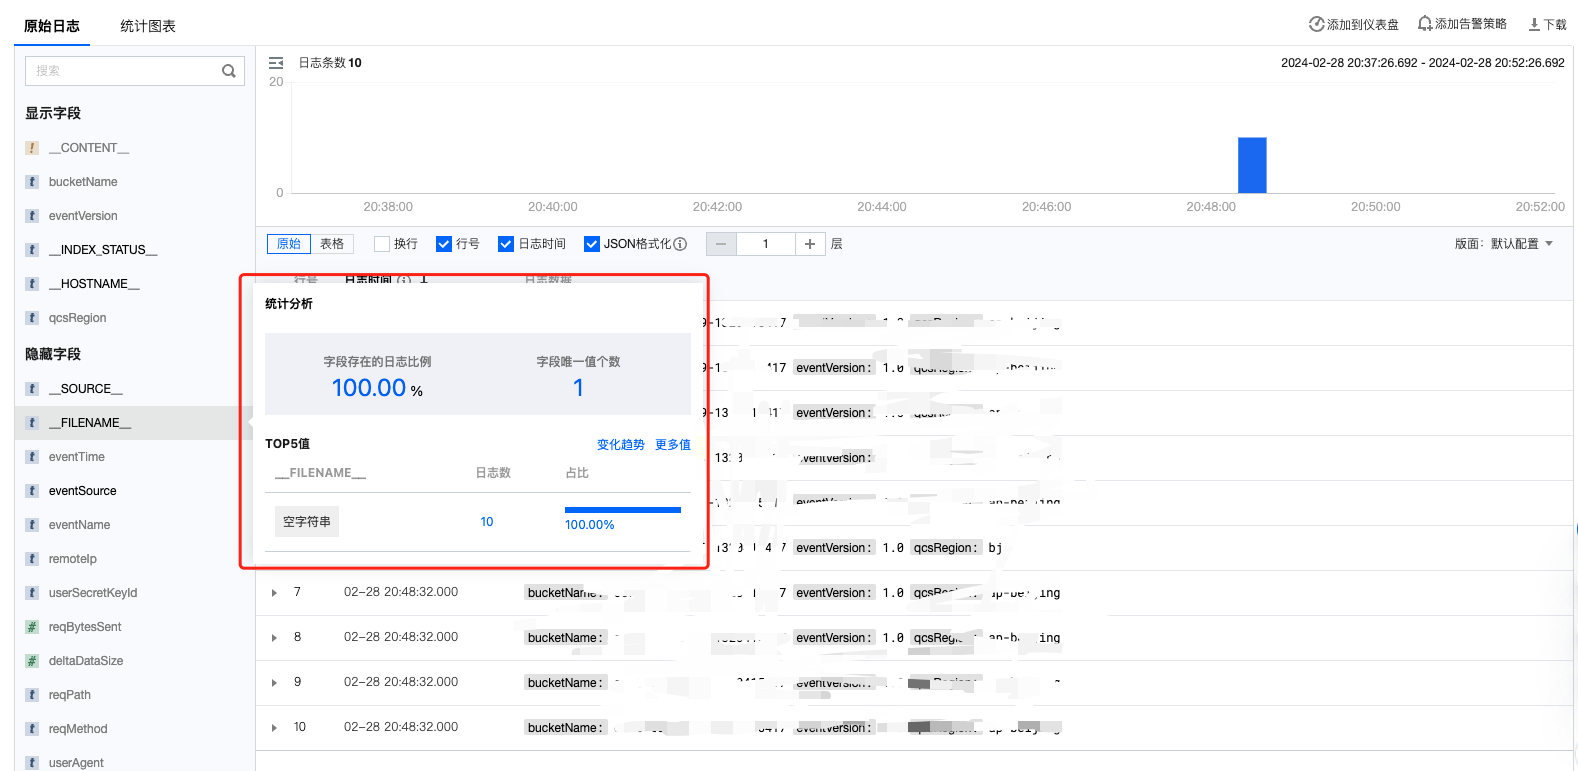The height and width of the screenshot is (771, 1578).
Task: Enable the 换行 line wrap checkbox
Action: tap(381, 244)
